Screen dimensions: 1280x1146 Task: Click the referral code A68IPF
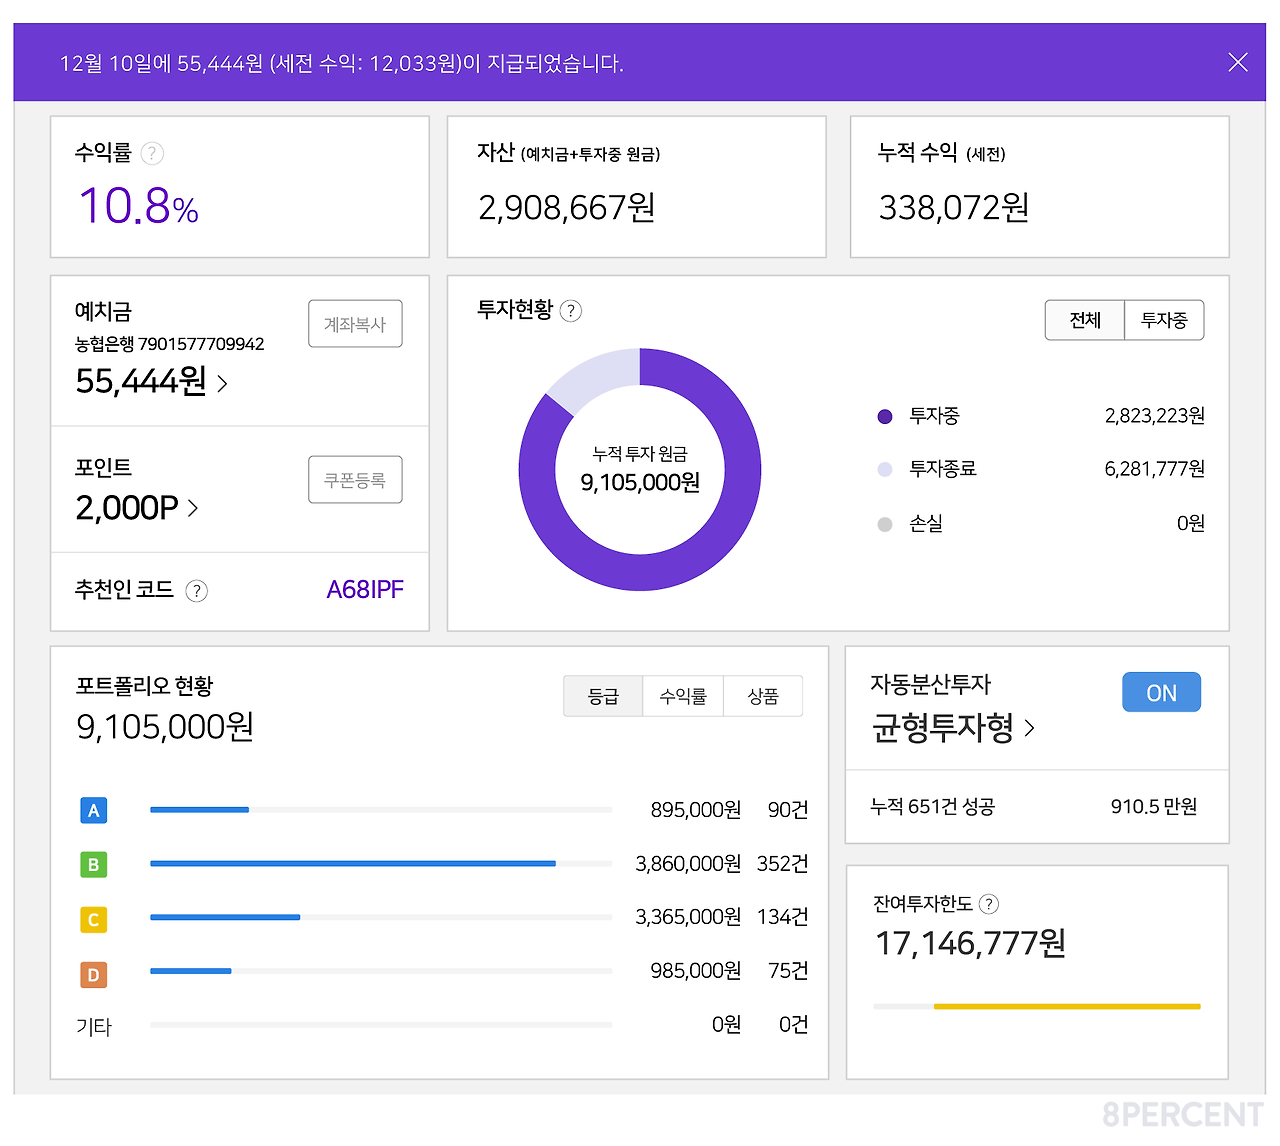pos(365,590)
